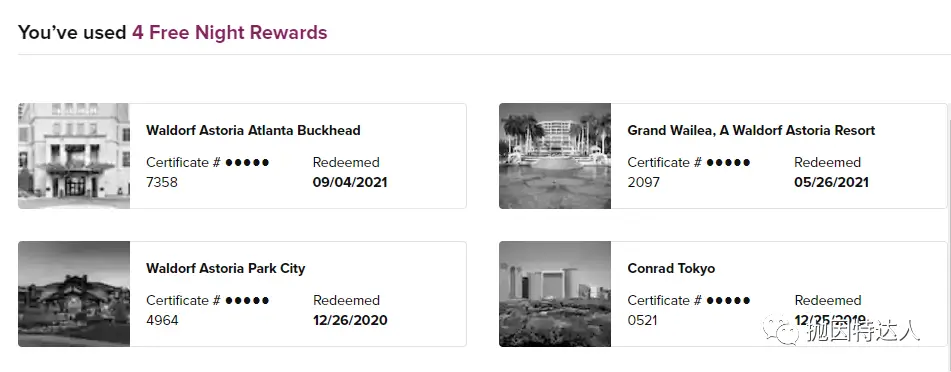Click the Waldorf Astoria Park City title
Viewport: 951px width, 372px height.
coord(226,268)
